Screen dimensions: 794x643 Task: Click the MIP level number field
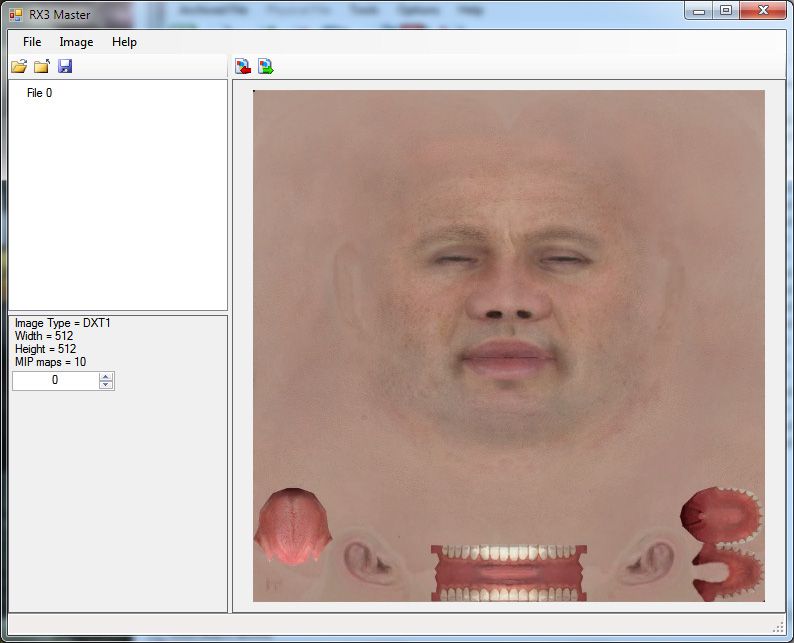pos(55,381)
